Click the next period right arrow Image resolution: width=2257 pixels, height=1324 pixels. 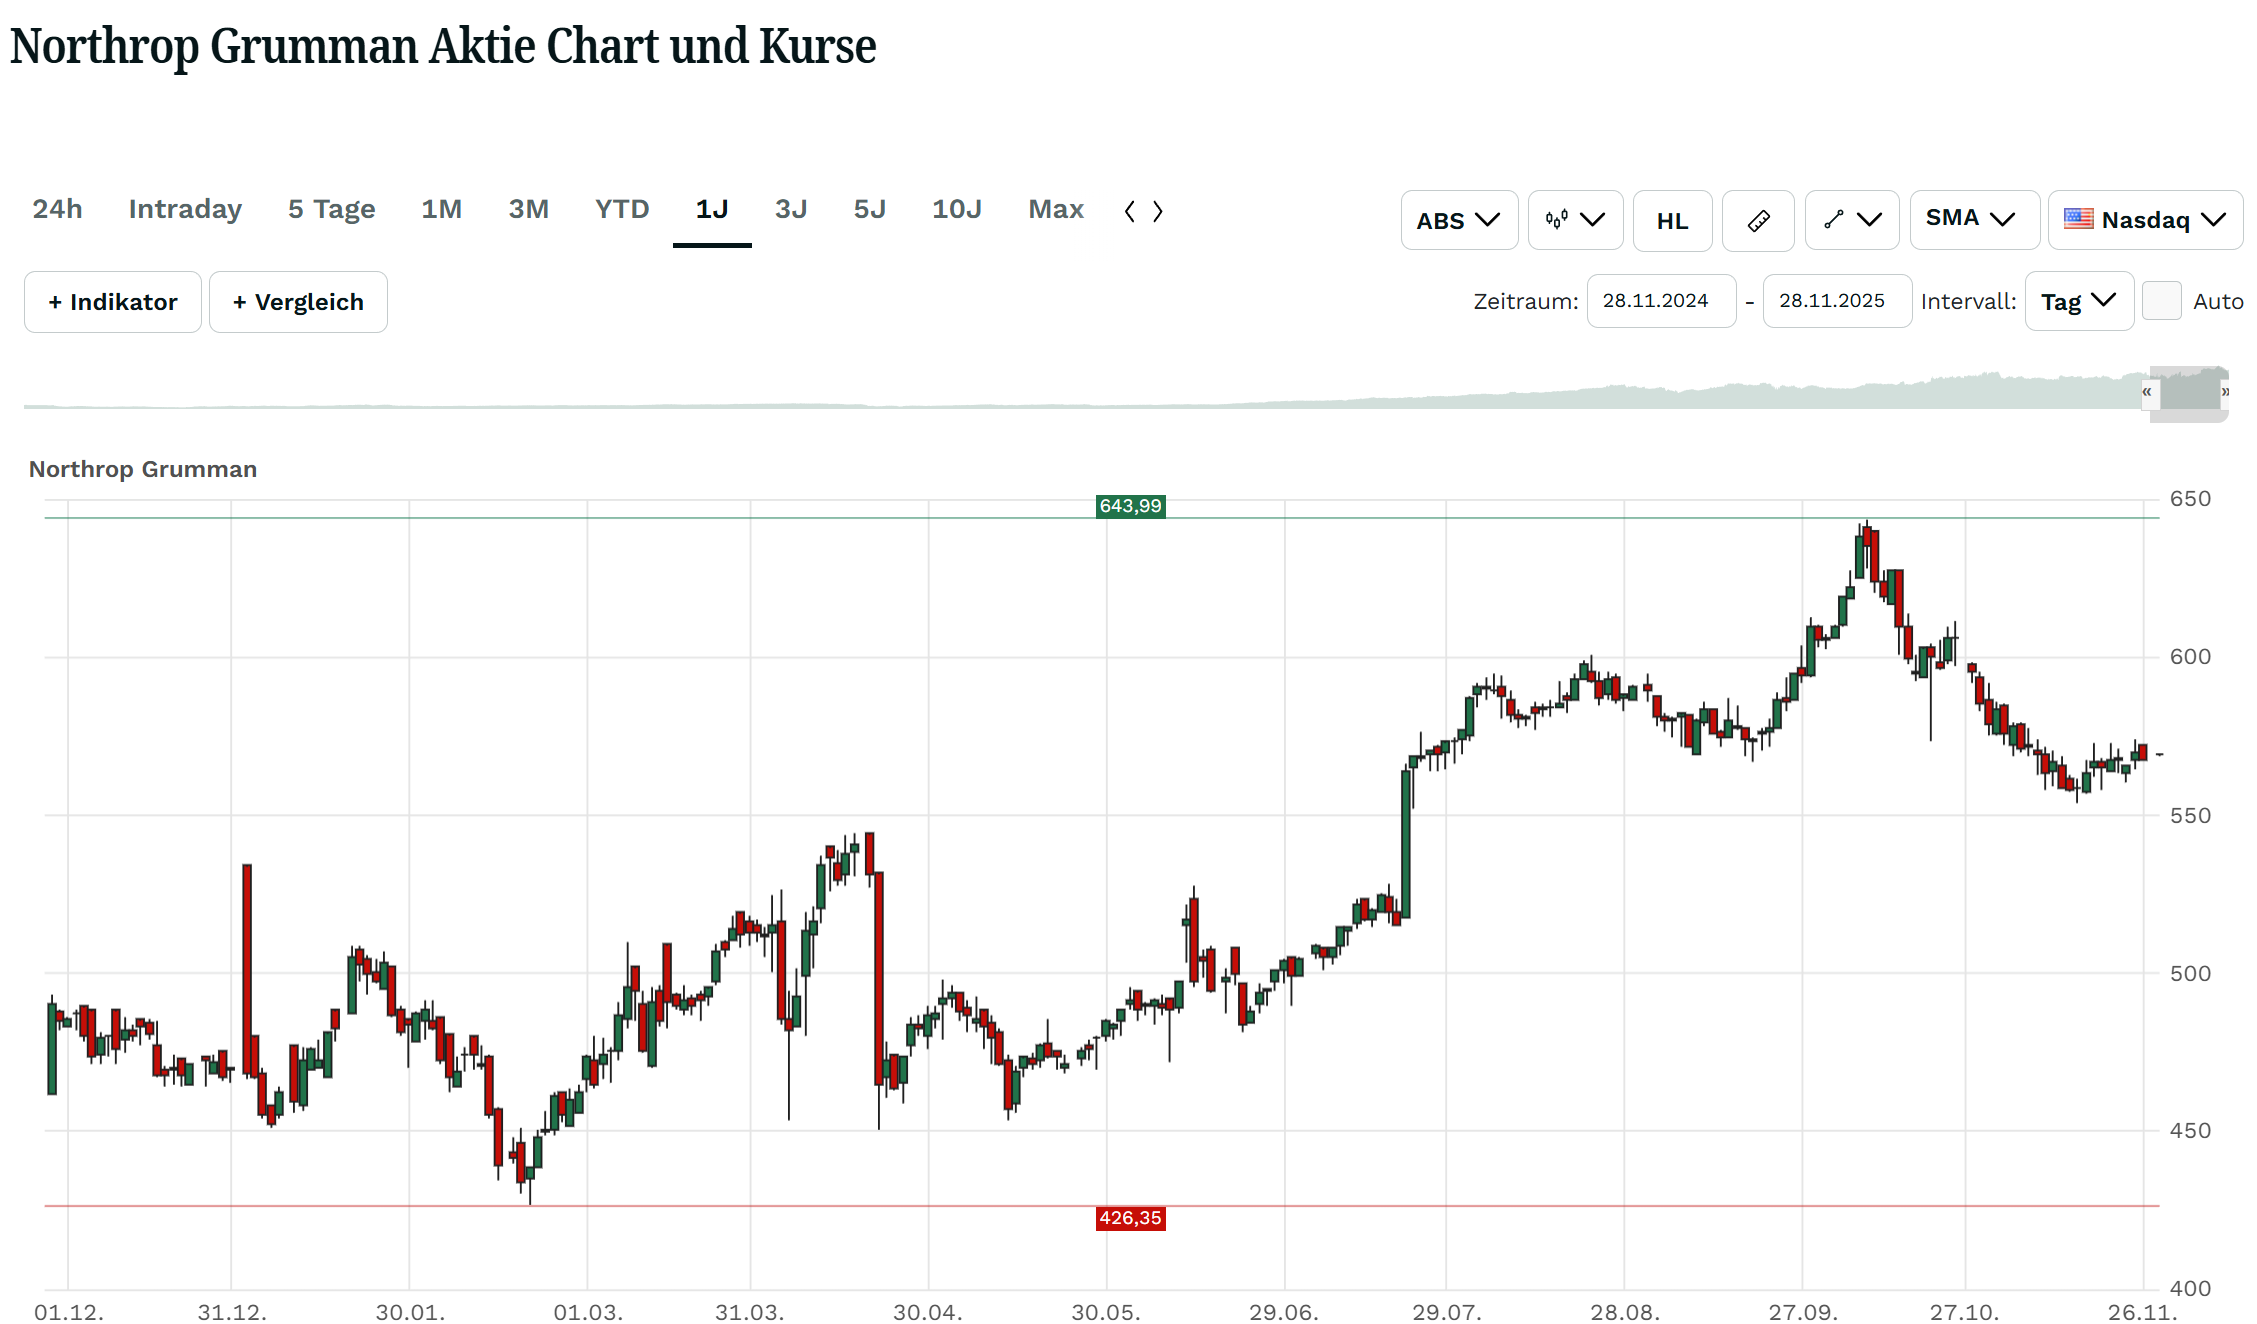(x=1158, y=211)
